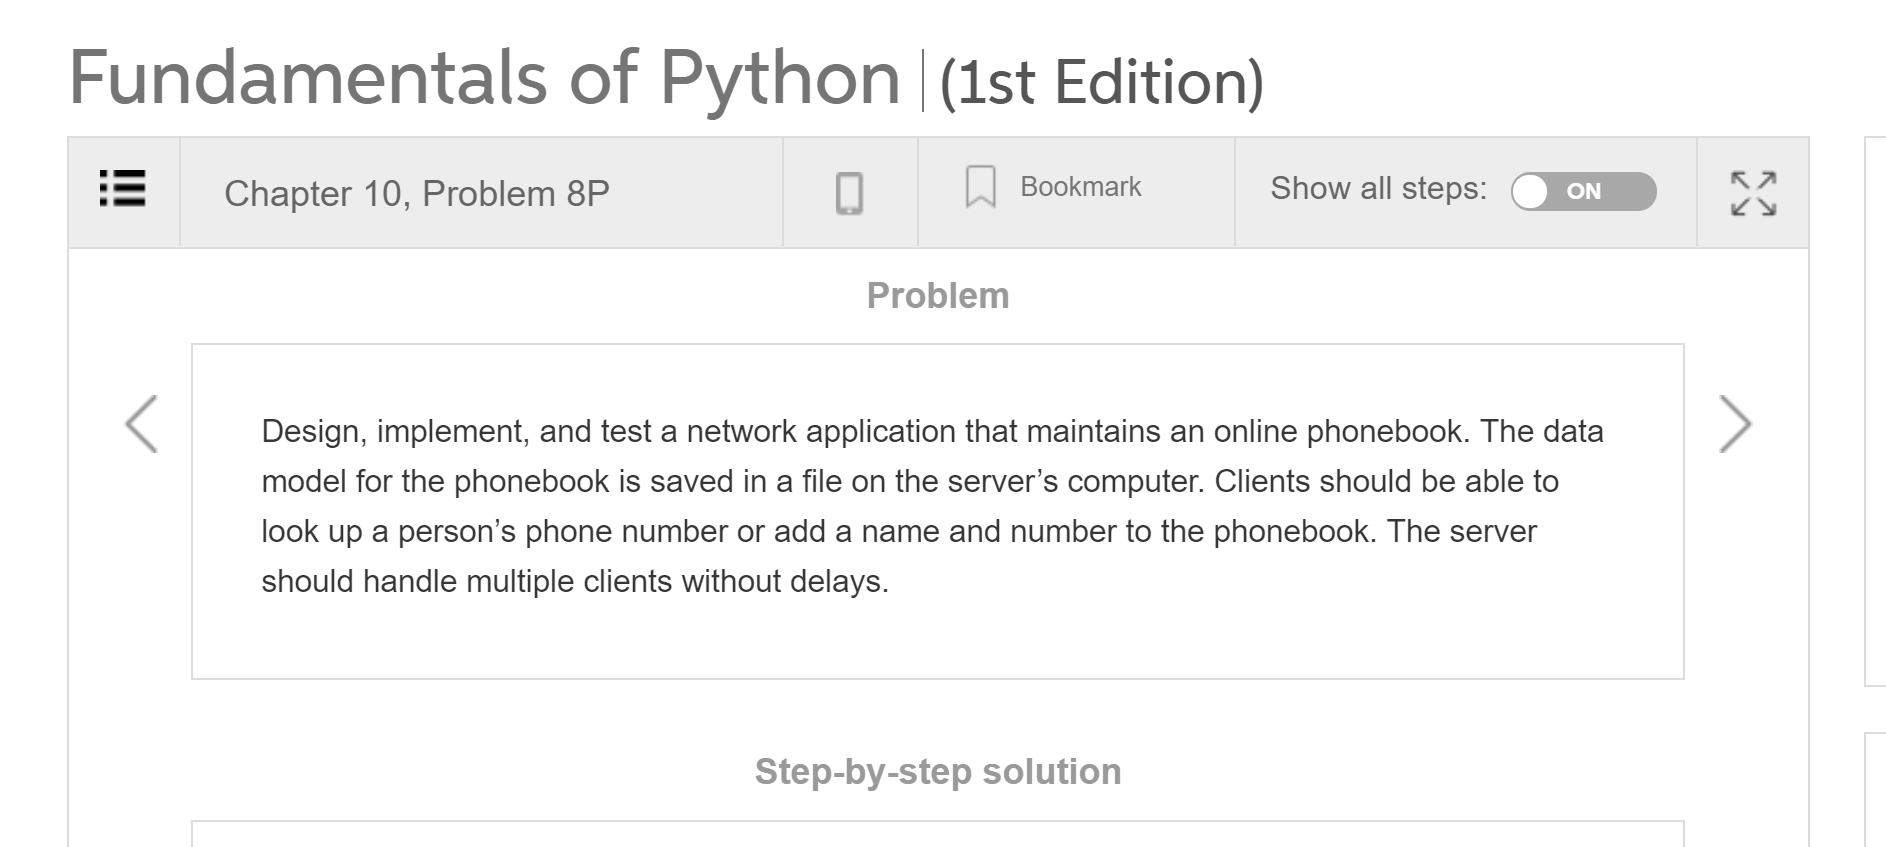Click the Fundamentals of Python title
This screenshot has width=1886, height=847.
pyautogui.click(x=484, y=78)
